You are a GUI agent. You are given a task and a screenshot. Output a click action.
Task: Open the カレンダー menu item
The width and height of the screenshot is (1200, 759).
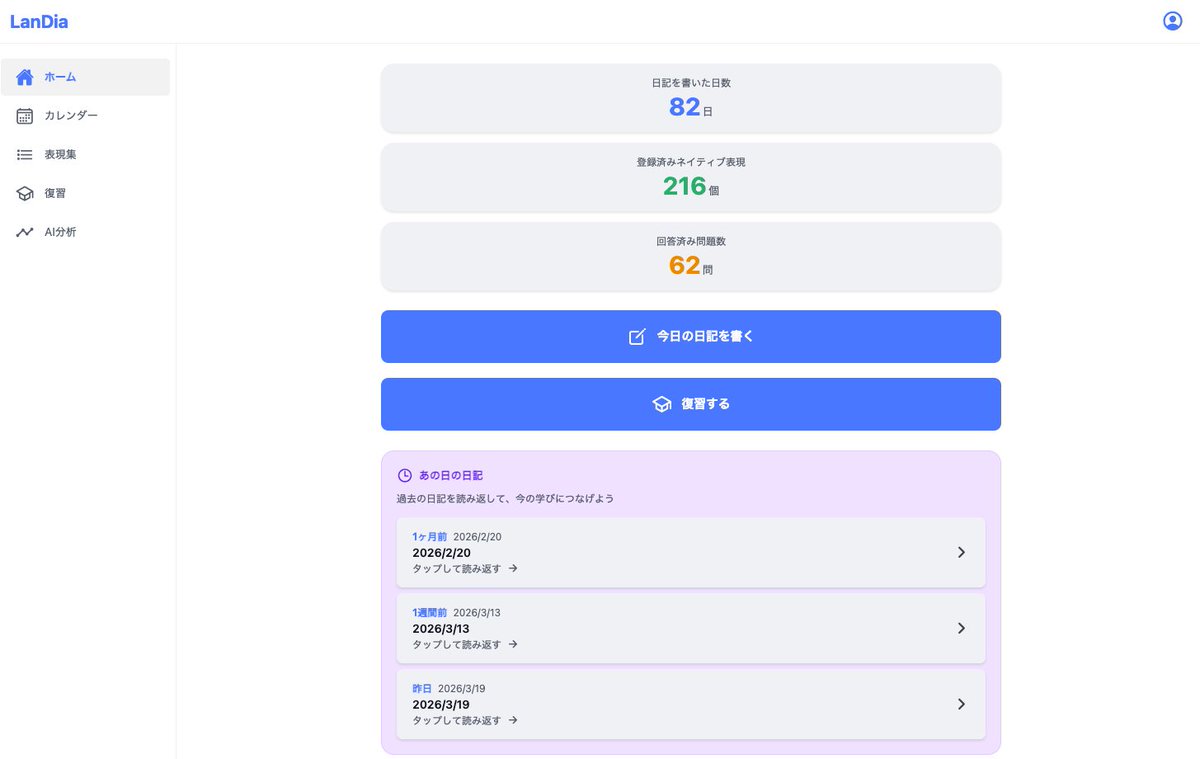click(x=85, y=116)
